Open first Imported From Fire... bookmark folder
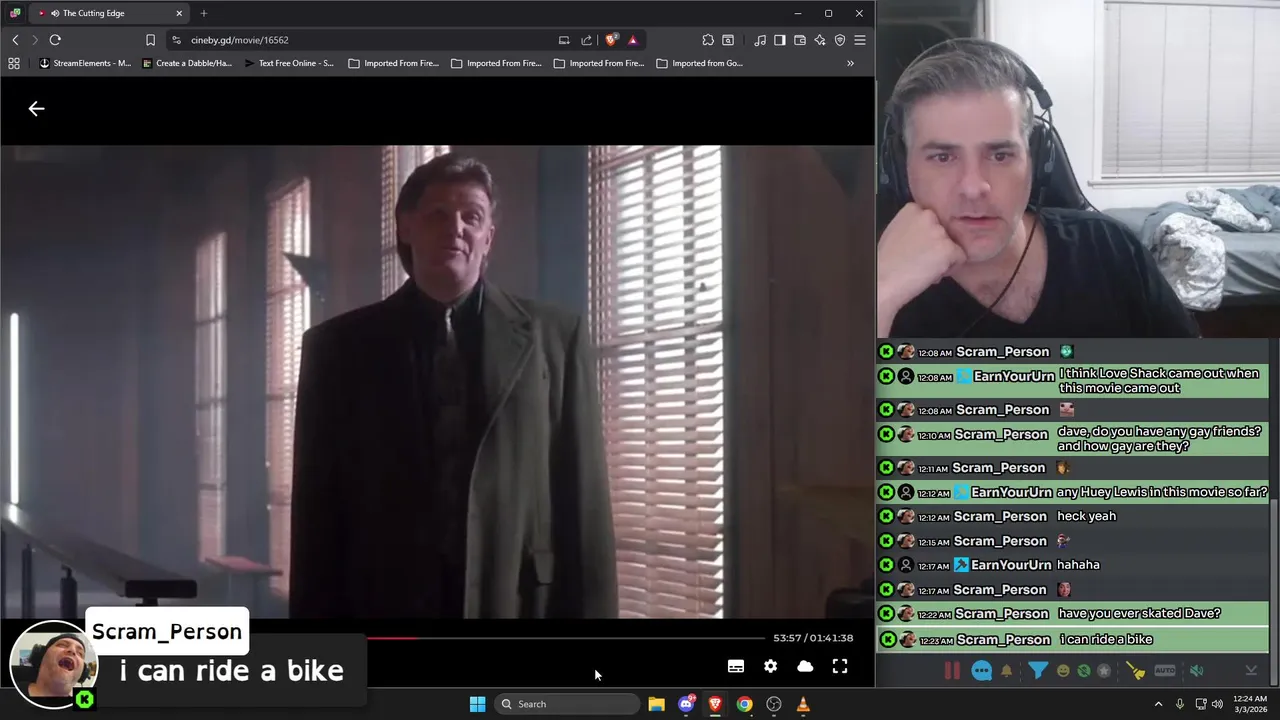This screenshot has height=720, width=1280. coord(393,63)
